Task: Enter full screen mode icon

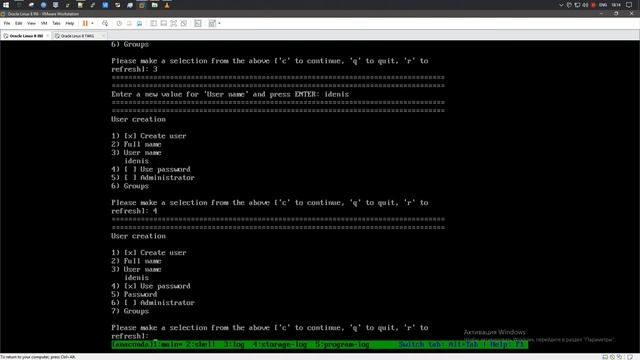Action: coord(173,23)
